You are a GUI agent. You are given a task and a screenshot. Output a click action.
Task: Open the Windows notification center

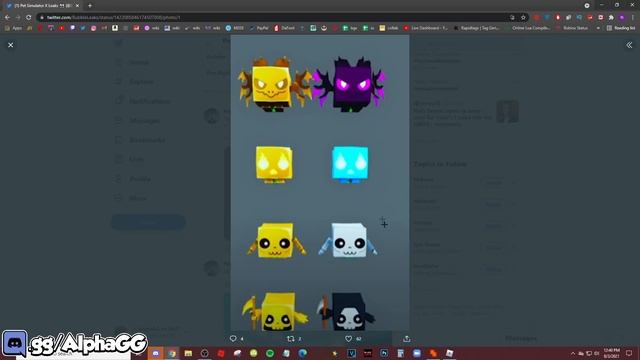pyautogui.click(x=629, y=353)
